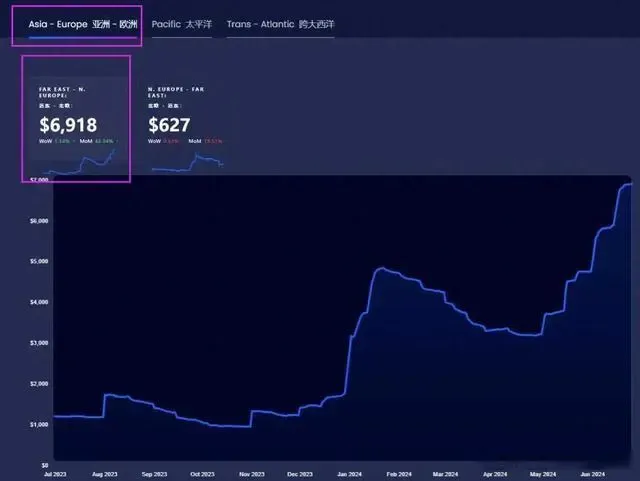
Task: Click the chart line's February 2024 peak
Action: pos(382,268)
